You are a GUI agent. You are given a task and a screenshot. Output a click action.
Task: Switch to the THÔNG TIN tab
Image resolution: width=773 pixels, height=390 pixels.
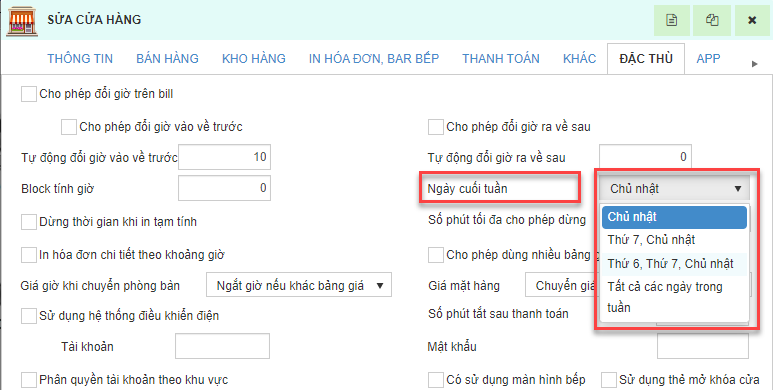[x=80, y=59]
